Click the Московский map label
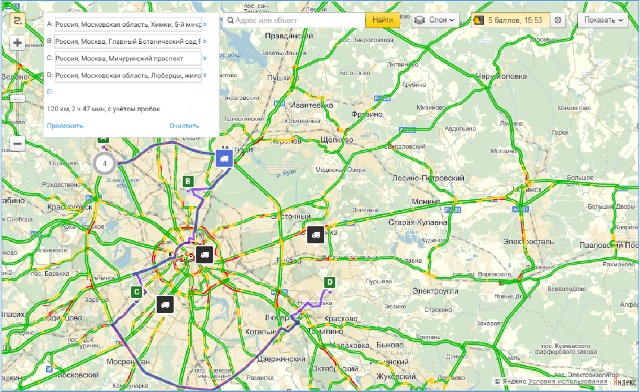 click(78, 375)
